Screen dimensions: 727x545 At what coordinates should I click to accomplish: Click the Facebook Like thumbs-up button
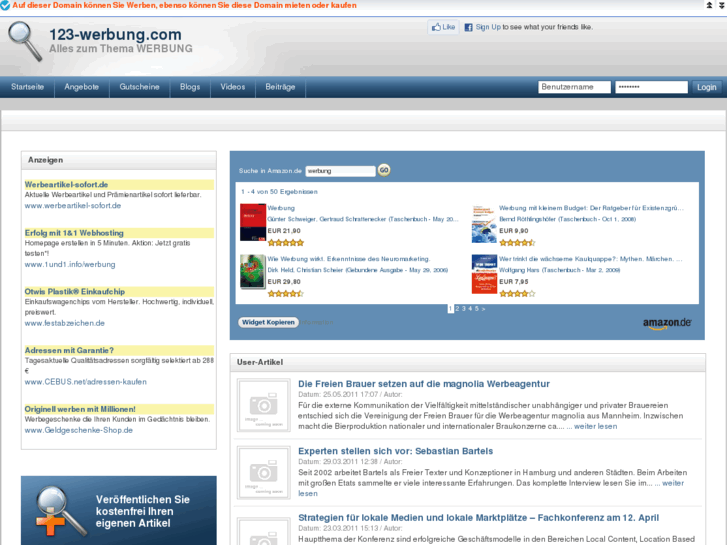coord(443,27)
